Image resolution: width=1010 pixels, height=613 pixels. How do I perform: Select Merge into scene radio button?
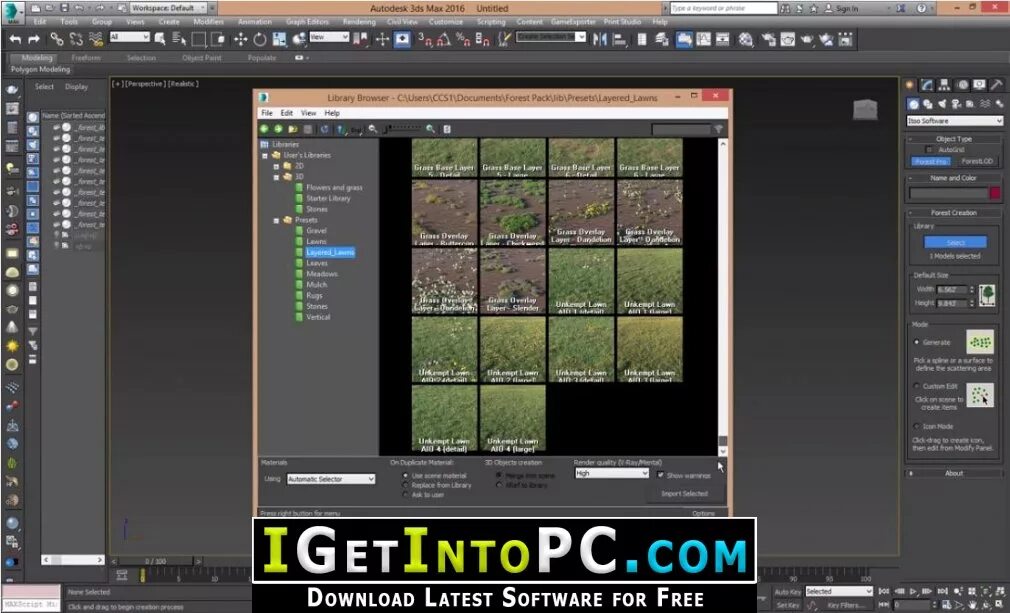point(499,475)
